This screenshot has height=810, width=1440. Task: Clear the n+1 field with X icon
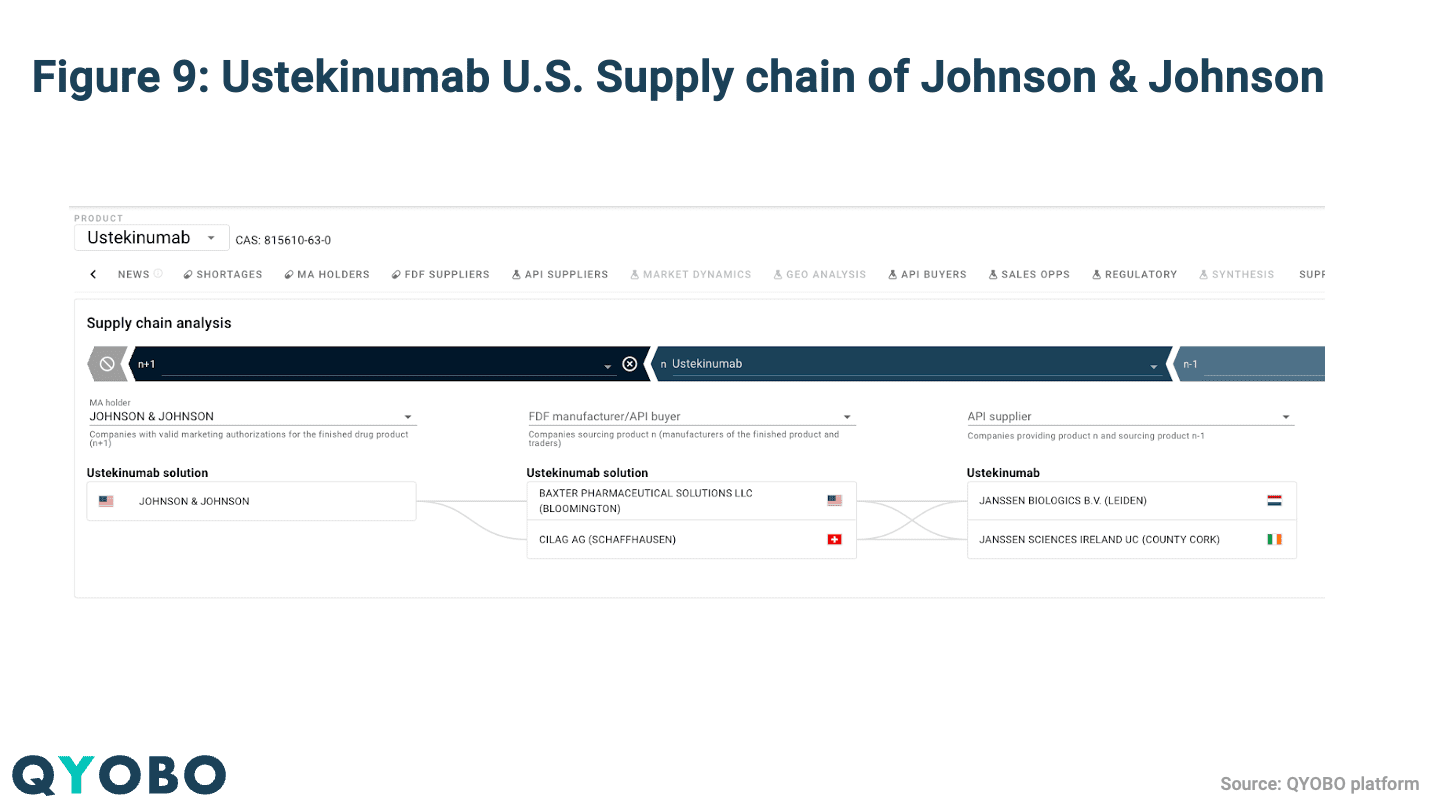(630, 364)
